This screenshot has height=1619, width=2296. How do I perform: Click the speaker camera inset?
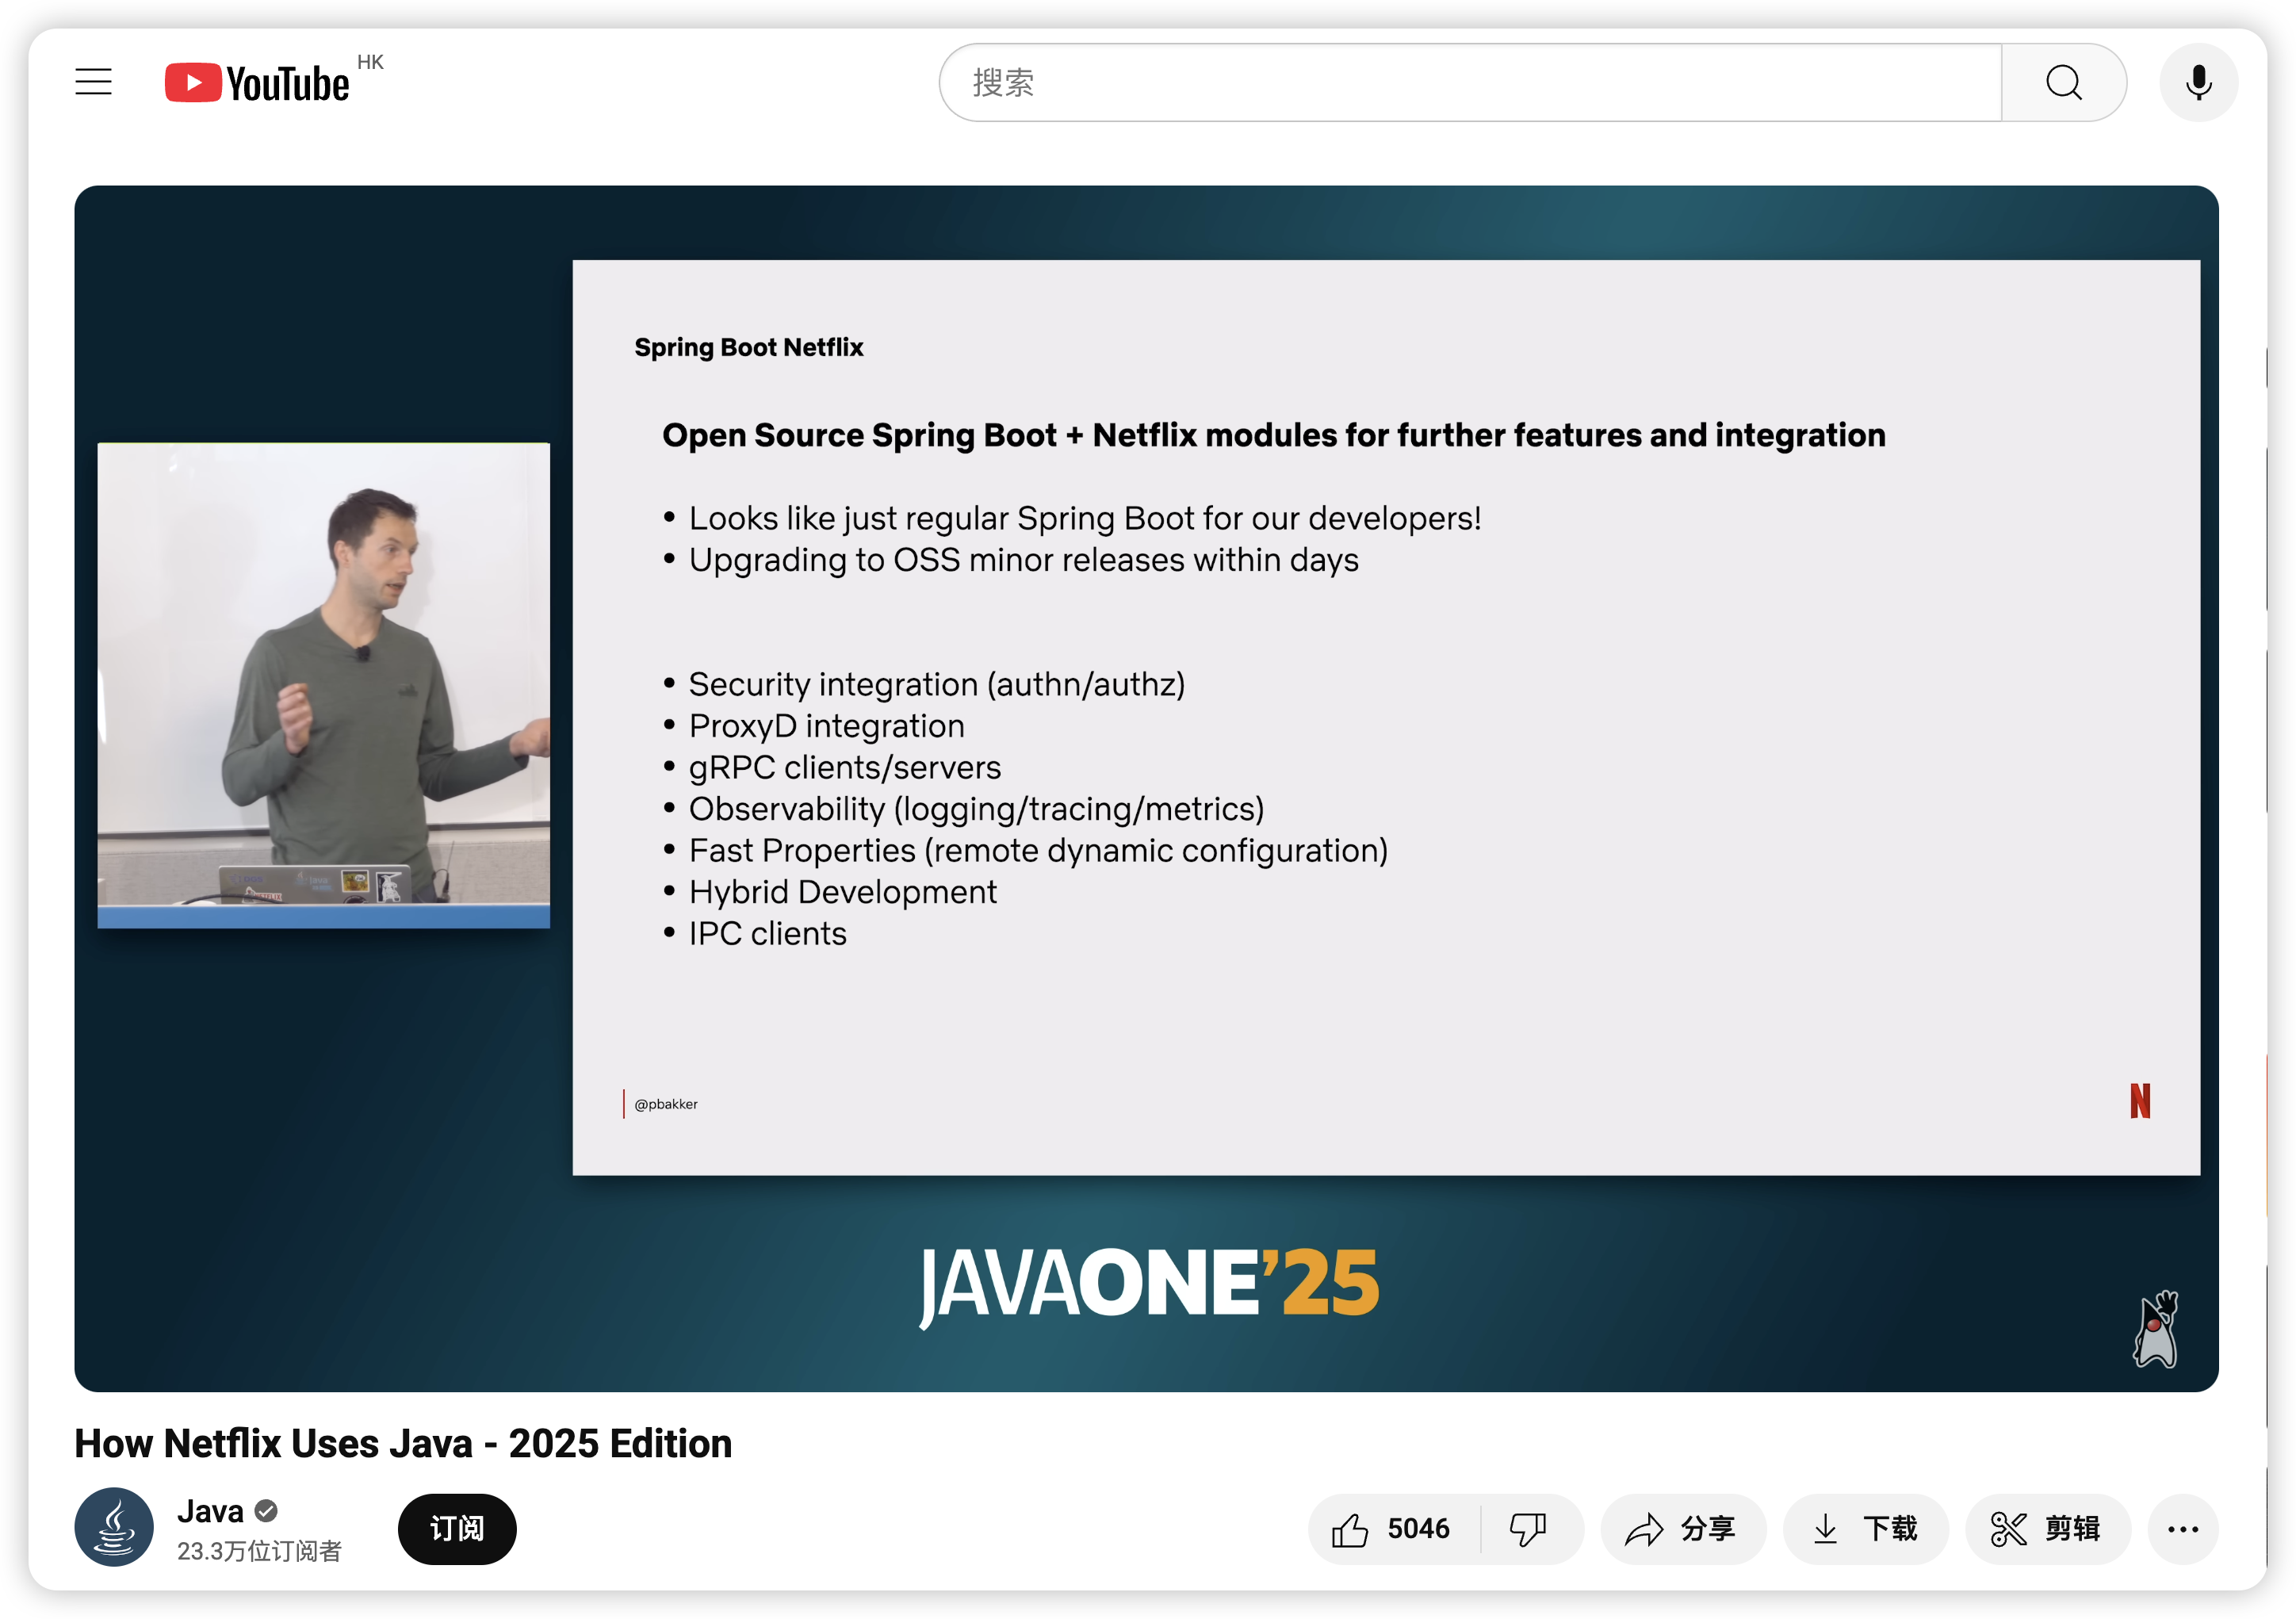323,686
